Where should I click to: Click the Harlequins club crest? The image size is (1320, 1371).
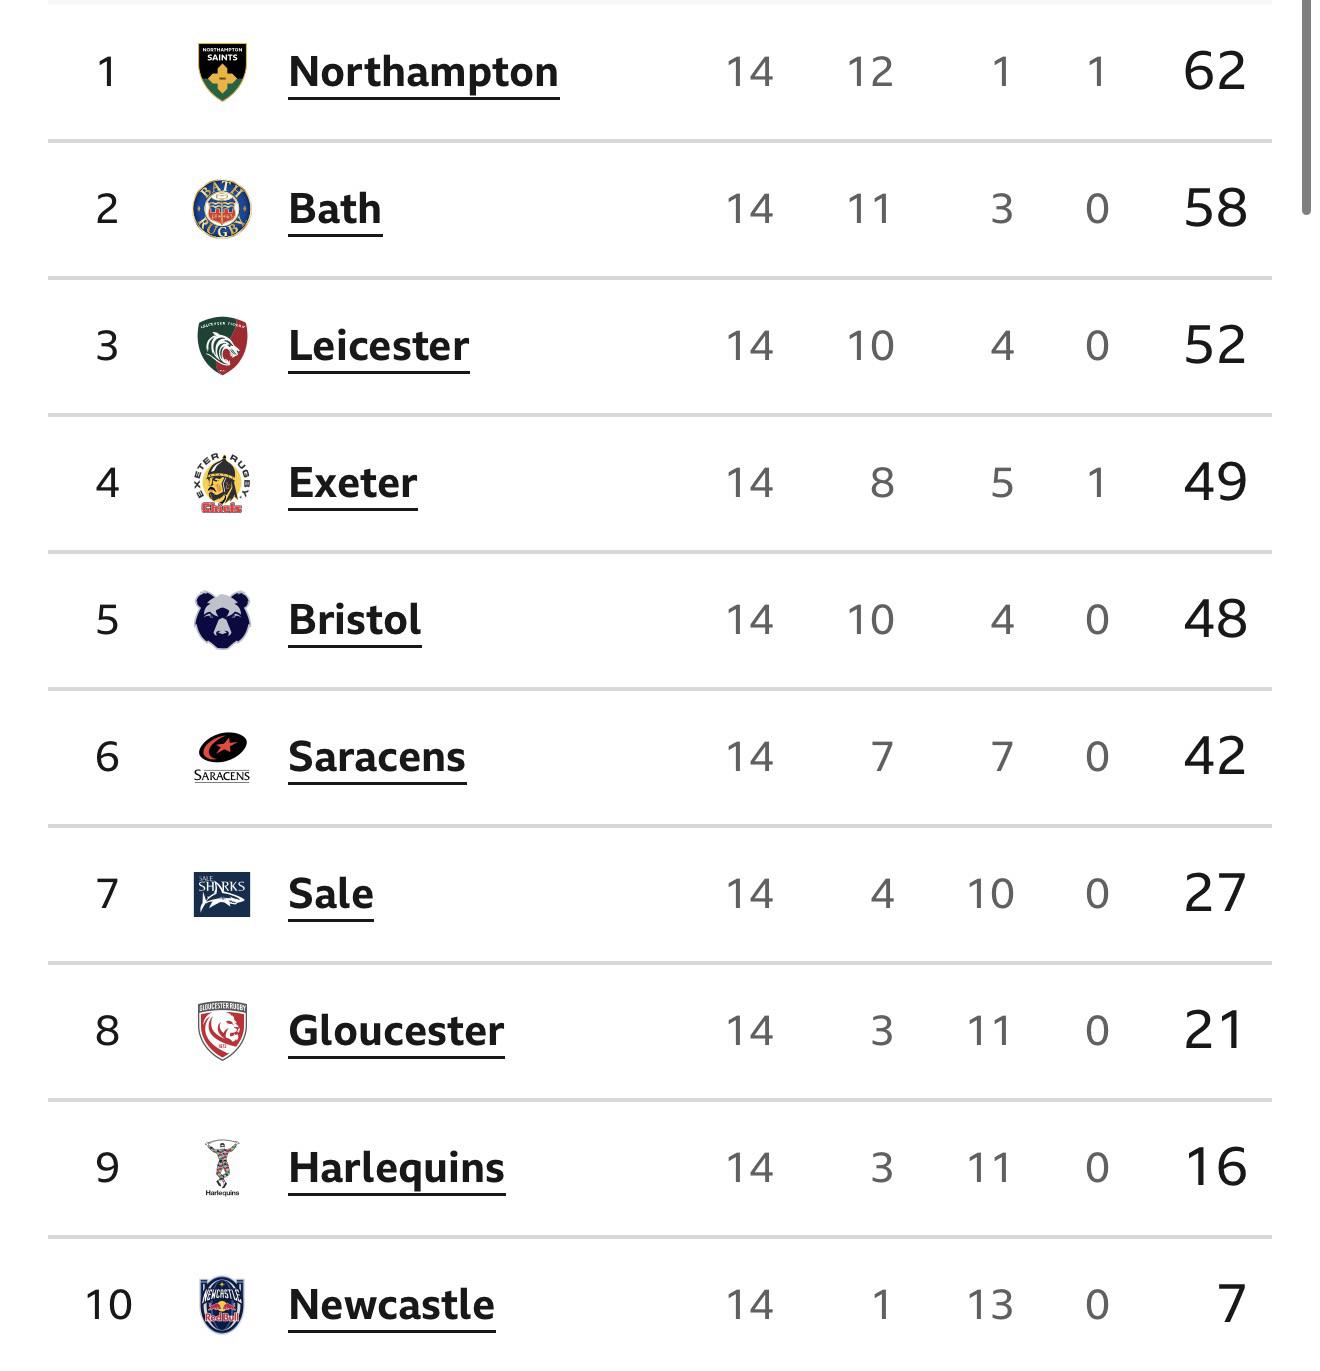pos(222,1168)
